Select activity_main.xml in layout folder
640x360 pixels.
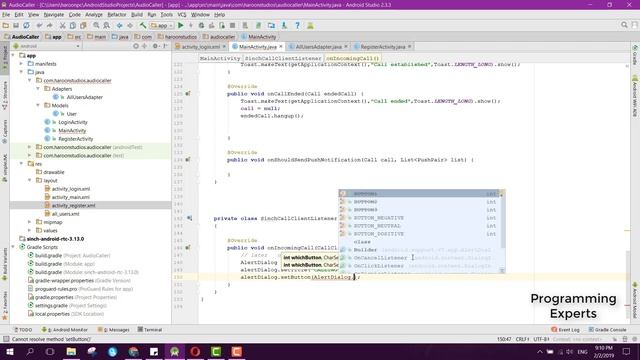pyautogui.click(x=71, y=197)
